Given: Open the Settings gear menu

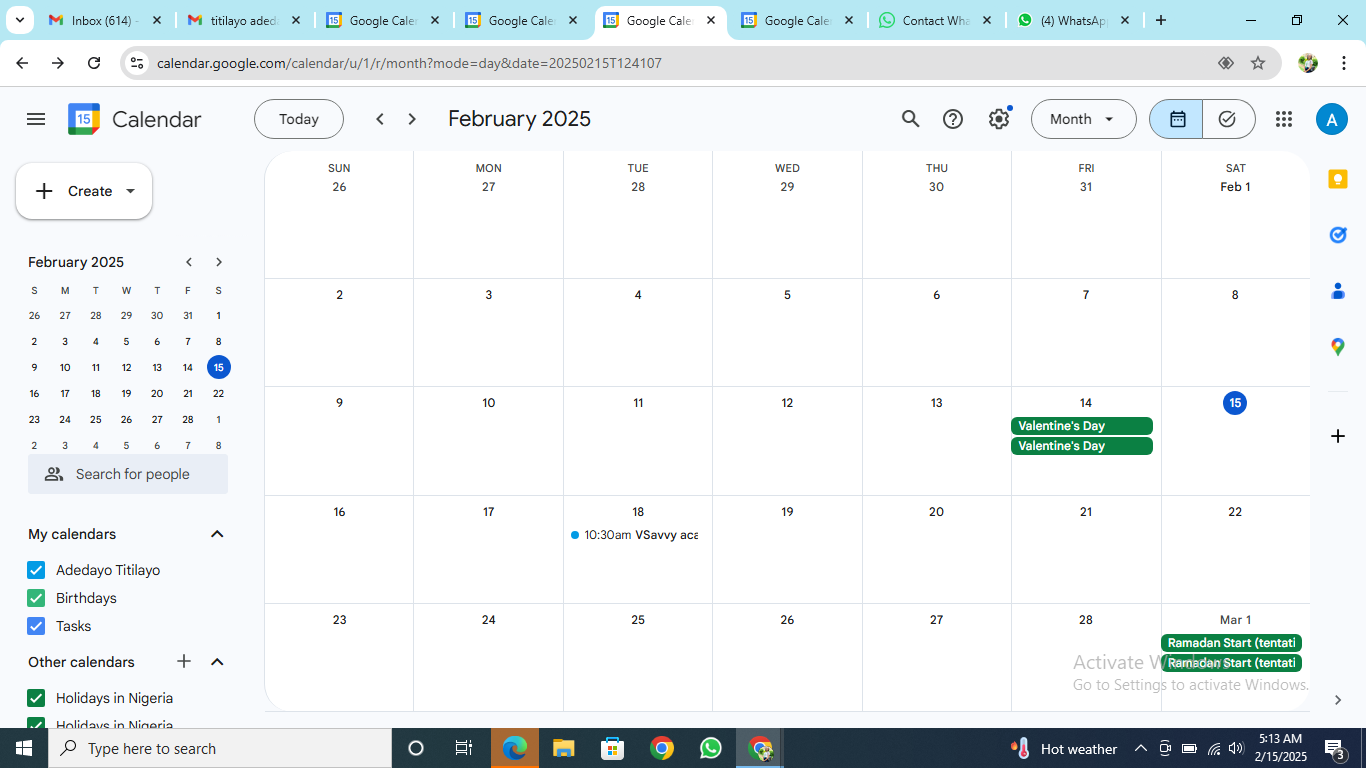Looking at the screenshot, I should pos(999,119).
